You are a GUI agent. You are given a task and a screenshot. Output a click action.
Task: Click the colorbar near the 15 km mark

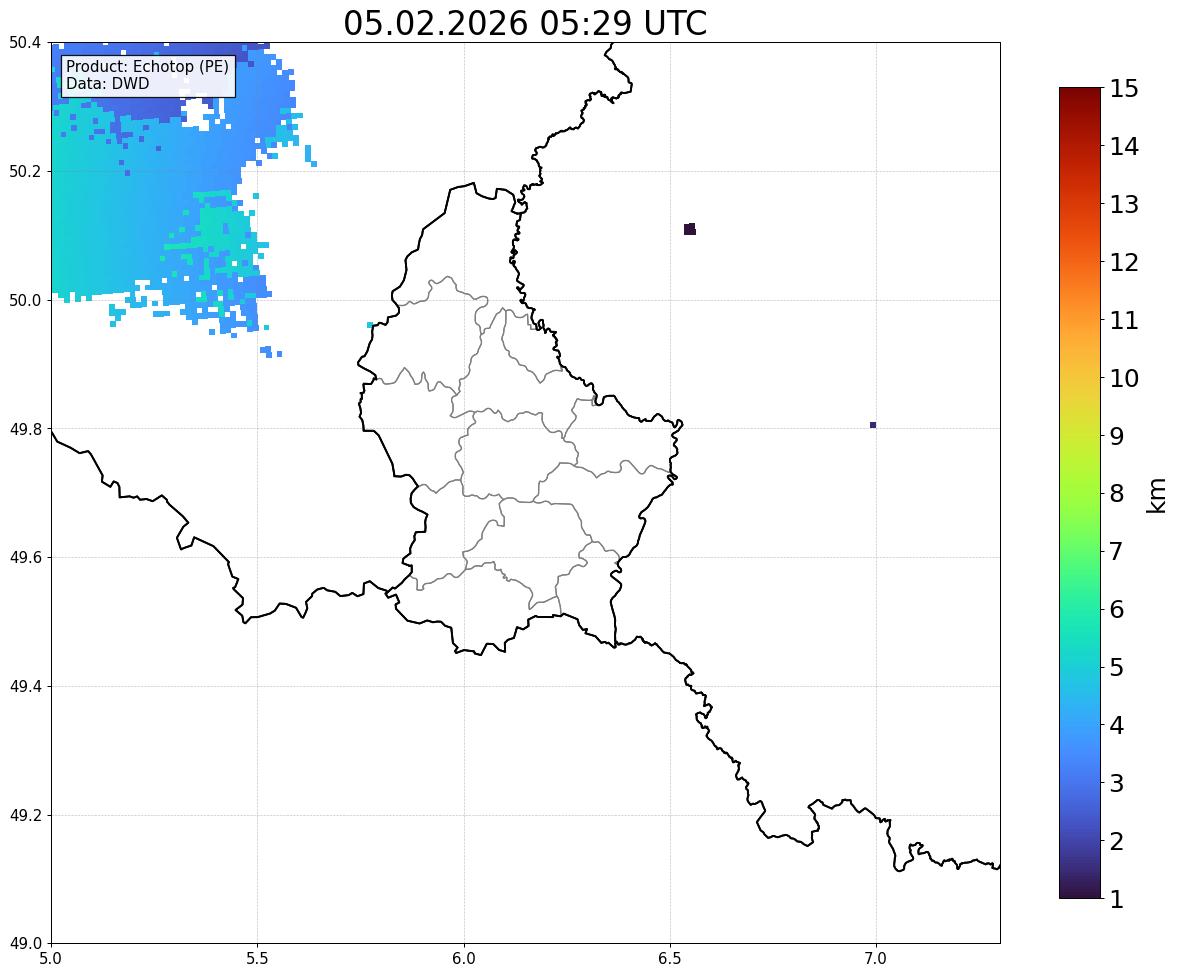pos(1080,90)
